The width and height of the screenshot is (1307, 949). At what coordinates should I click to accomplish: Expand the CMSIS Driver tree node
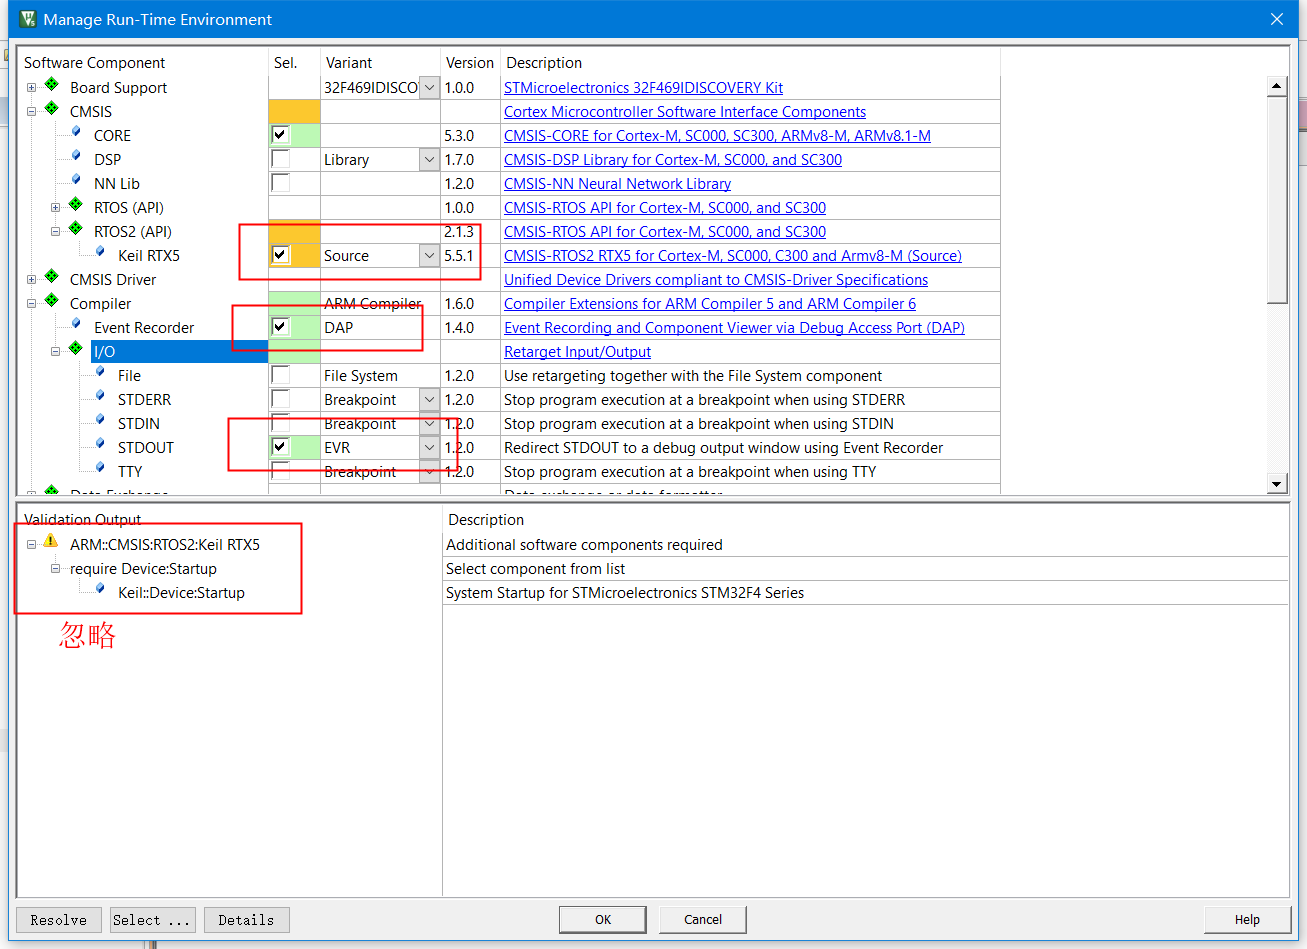tap(31, 280)
